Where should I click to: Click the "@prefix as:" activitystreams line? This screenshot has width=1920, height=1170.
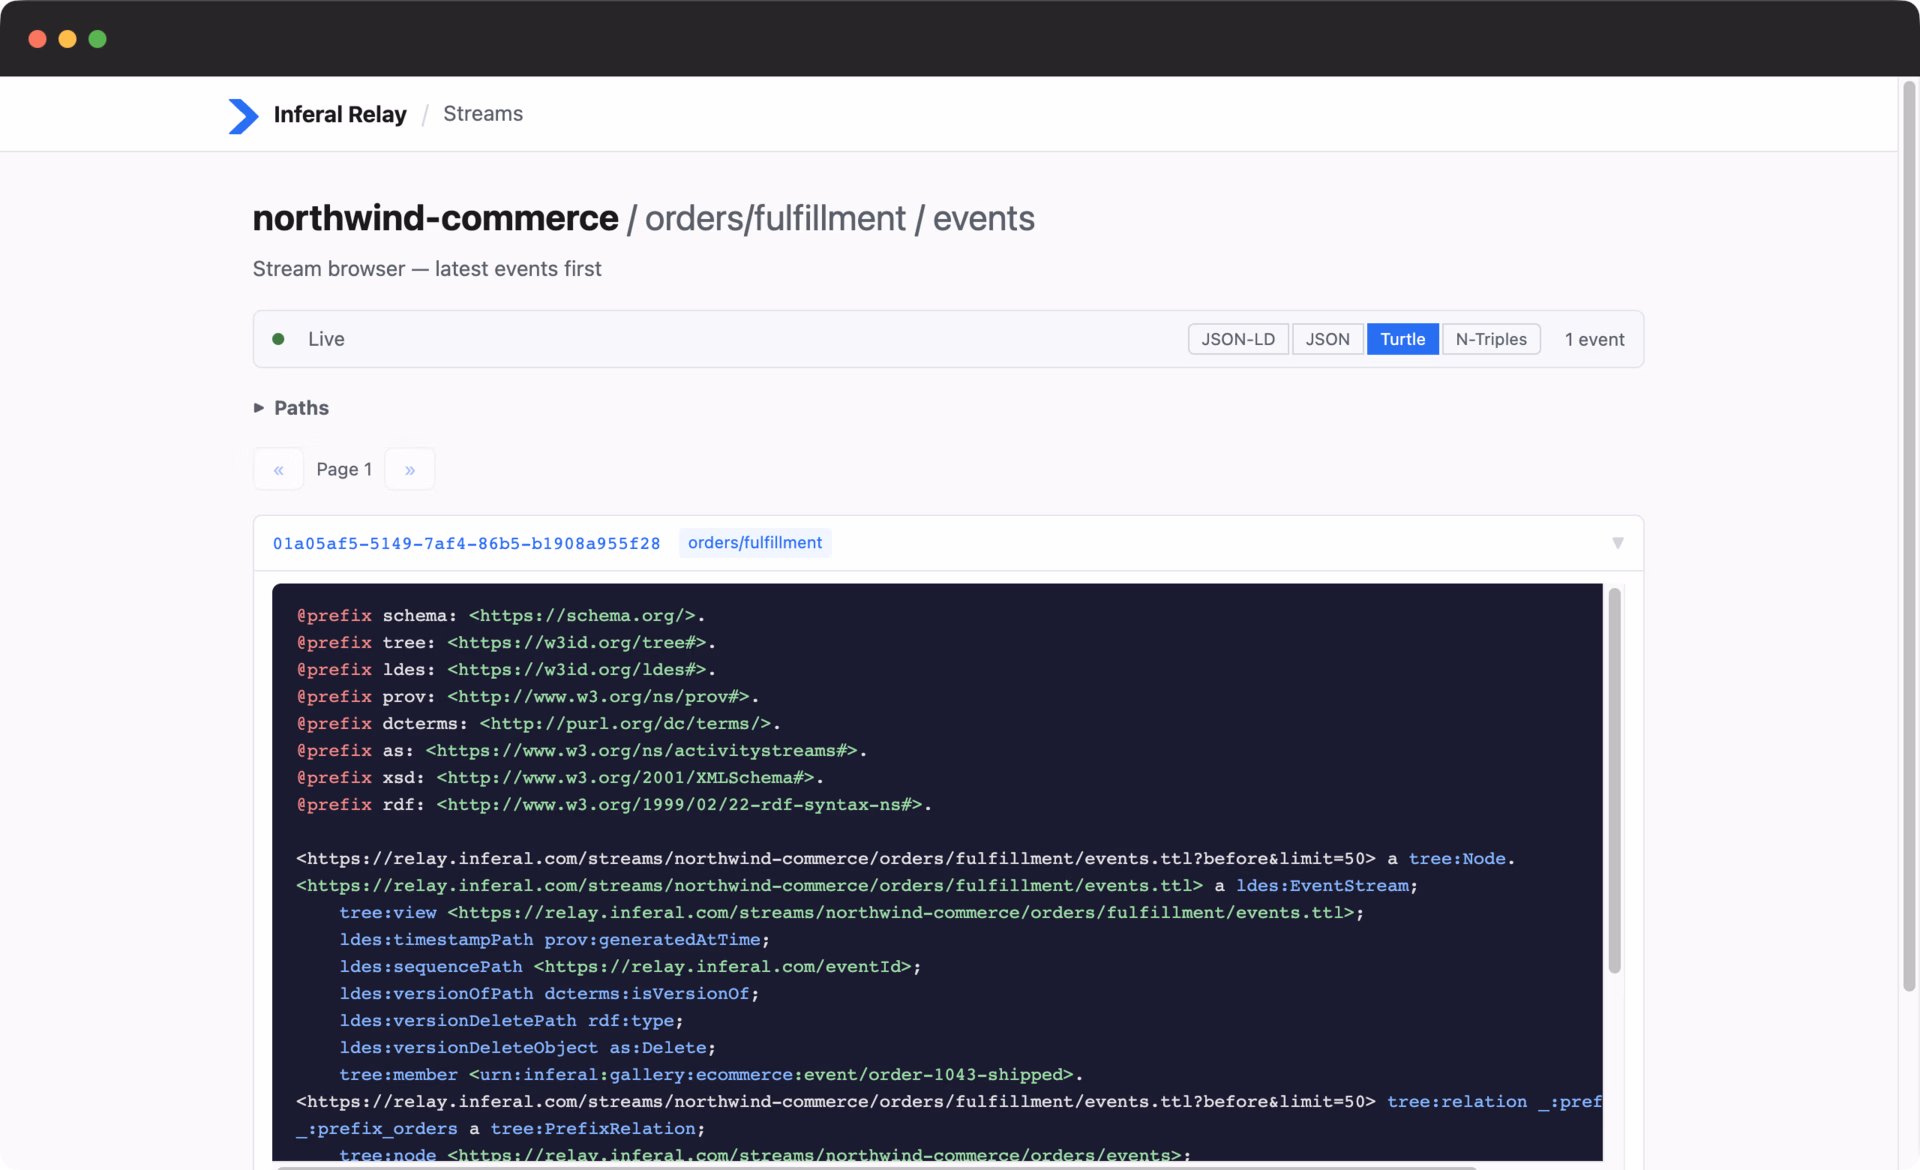coord(582,751)
